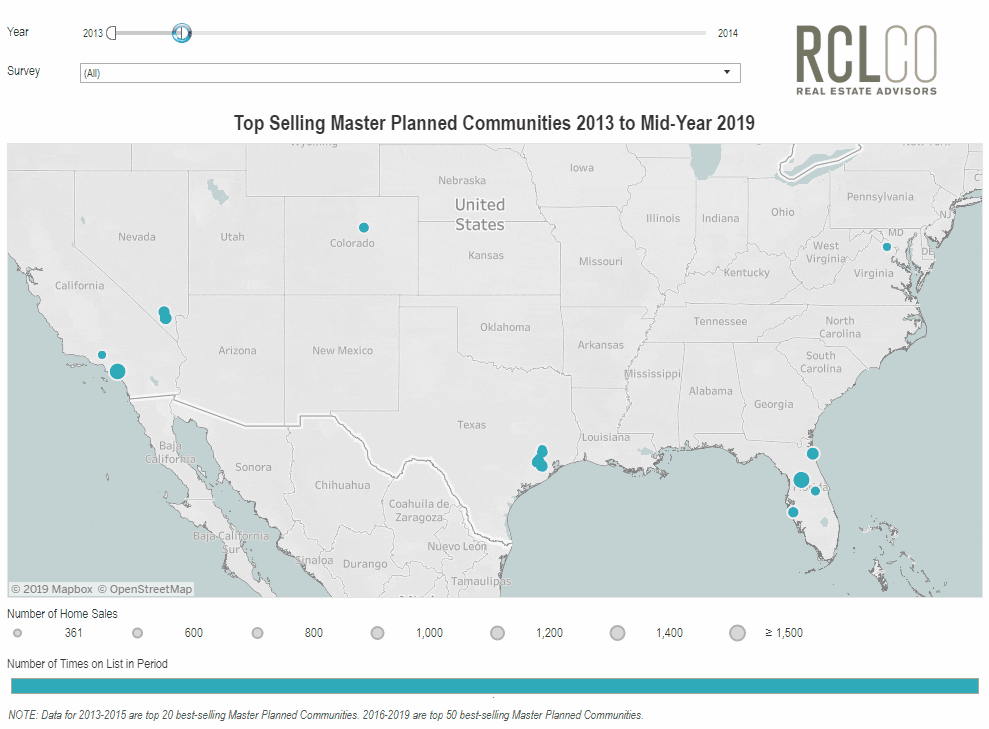Image resolution: width=989 pixels, height=729 pixels.
Task: Open the © 2019 Mapbox attribution link
Action: [x=52, y=589]
